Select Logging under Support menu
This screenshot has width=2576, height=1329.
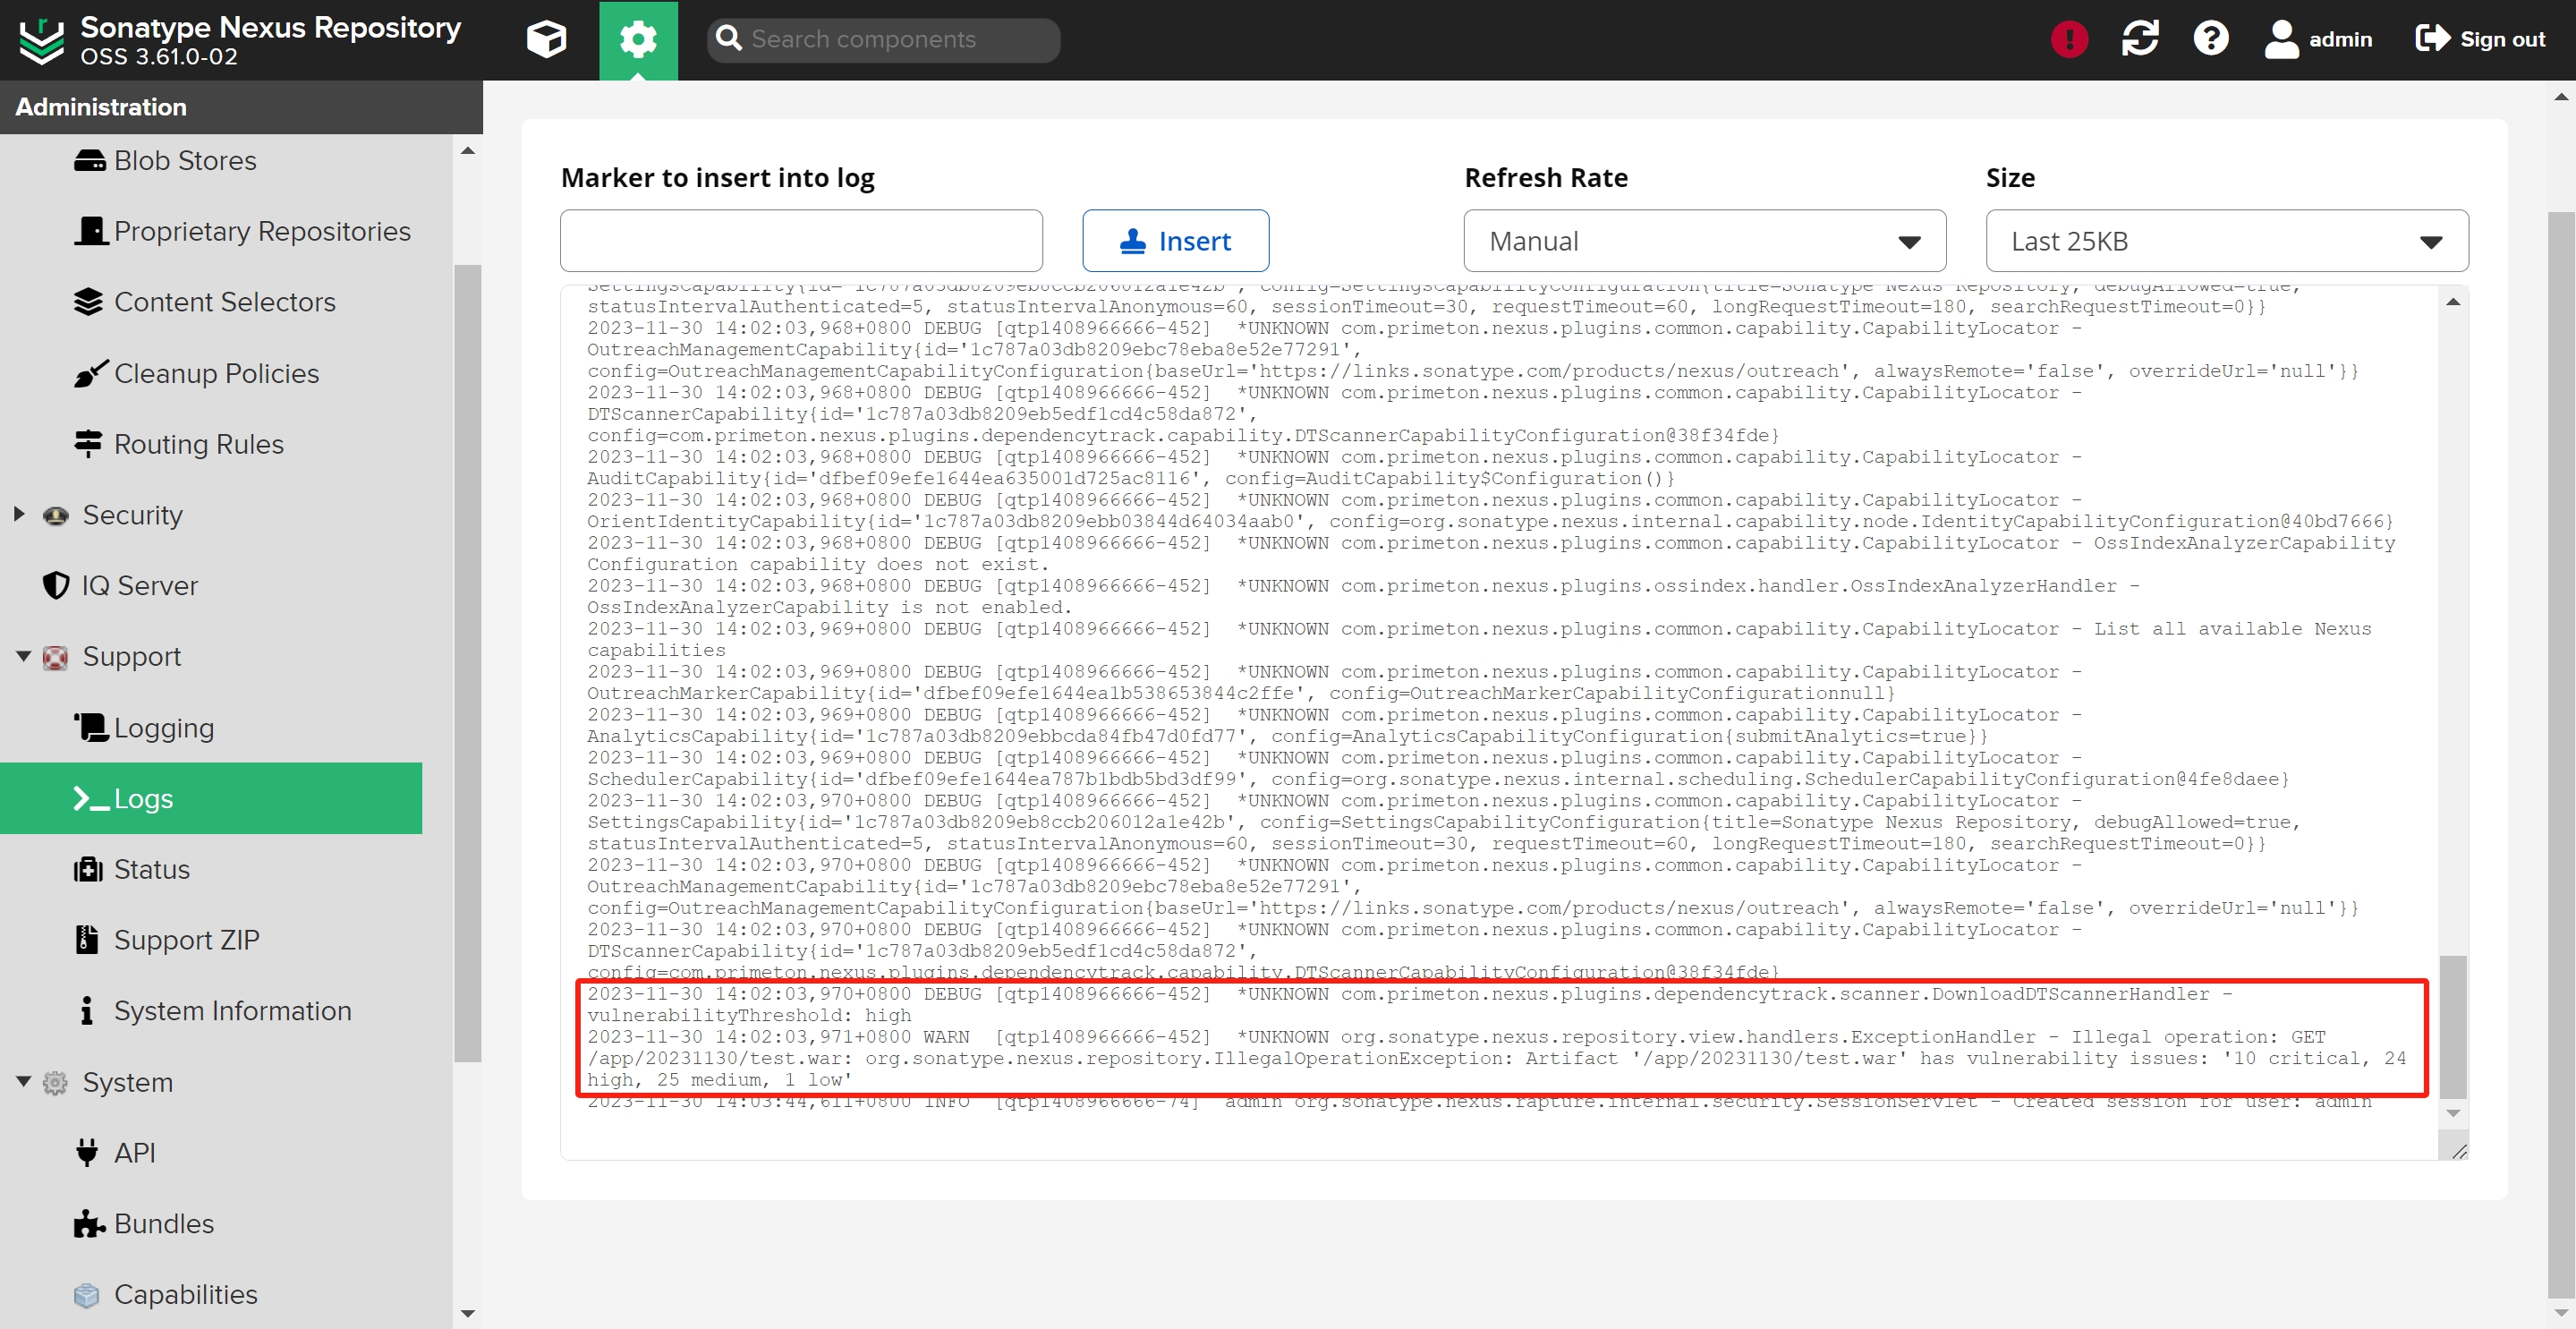click(x=163, y=728)
